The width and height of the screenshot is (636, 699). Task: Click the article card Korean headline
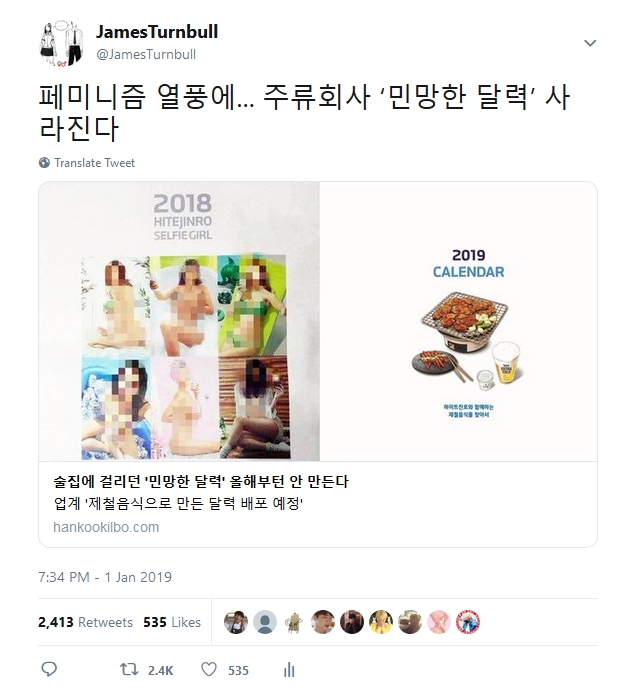[201, 481]
